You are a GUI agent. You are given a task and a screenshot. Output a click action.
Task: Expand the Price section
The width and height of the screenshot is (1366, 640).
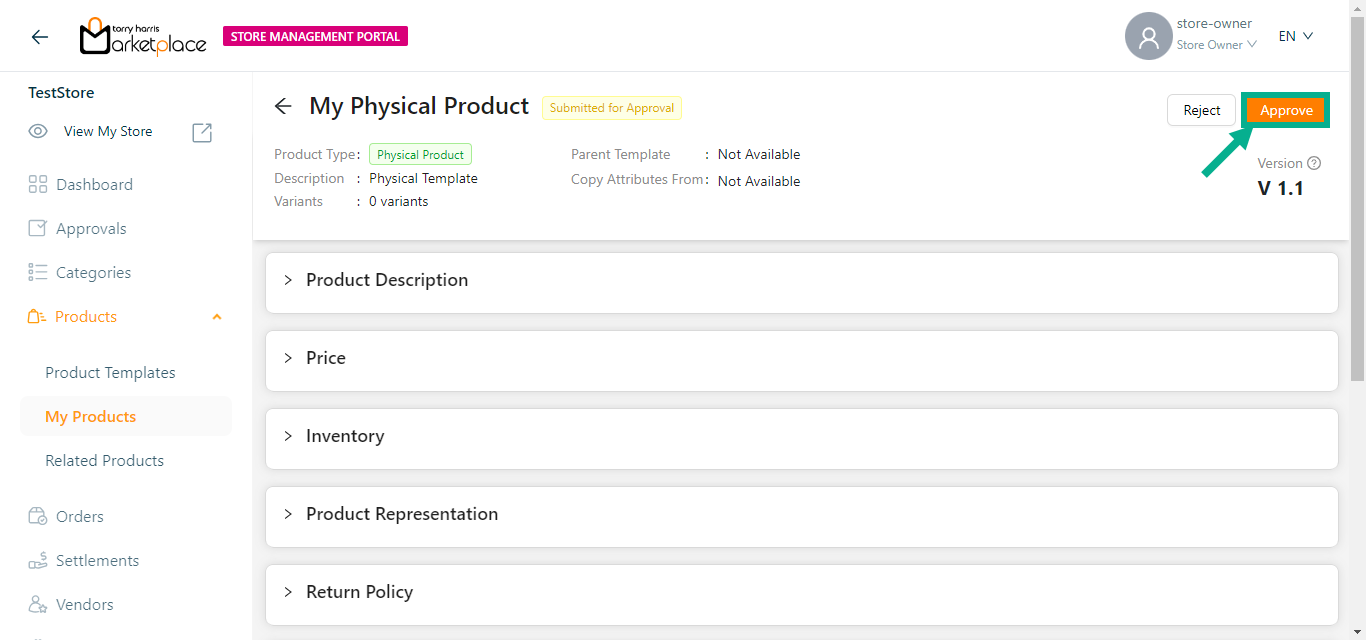pos(326,358)
